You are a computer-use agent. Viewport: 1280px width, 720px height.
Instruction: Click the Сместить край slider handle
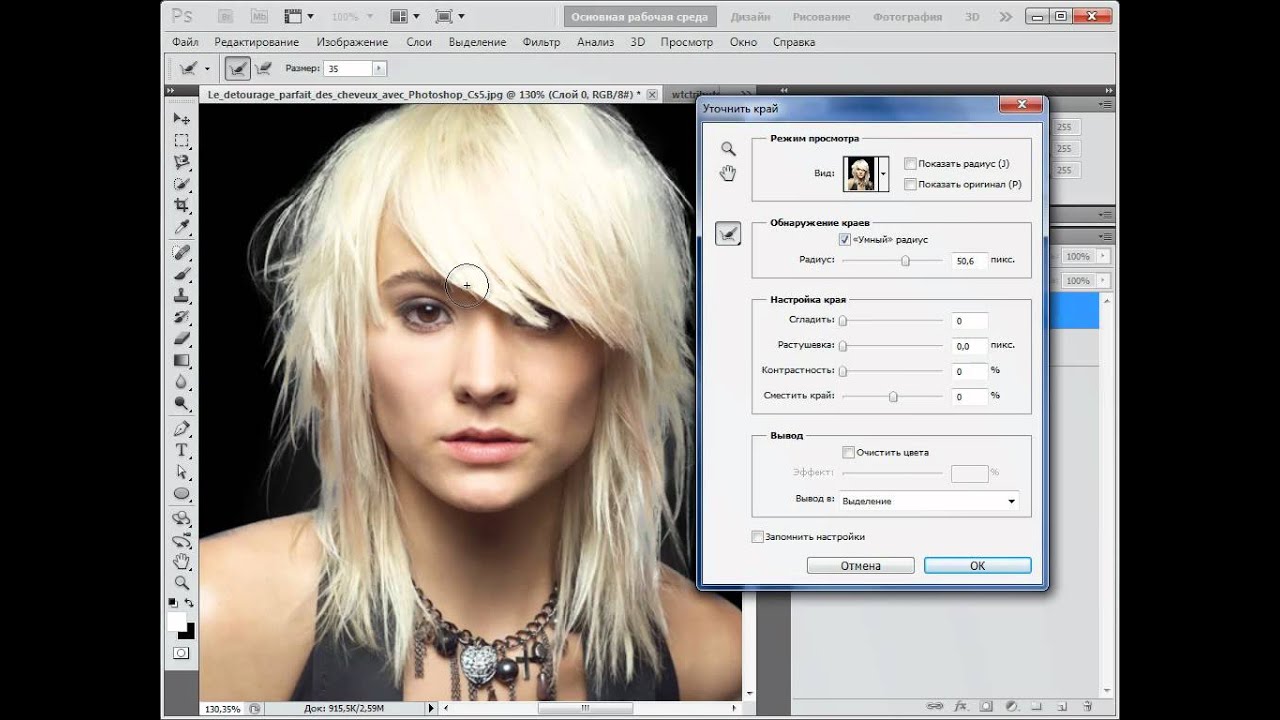(893, 397)
